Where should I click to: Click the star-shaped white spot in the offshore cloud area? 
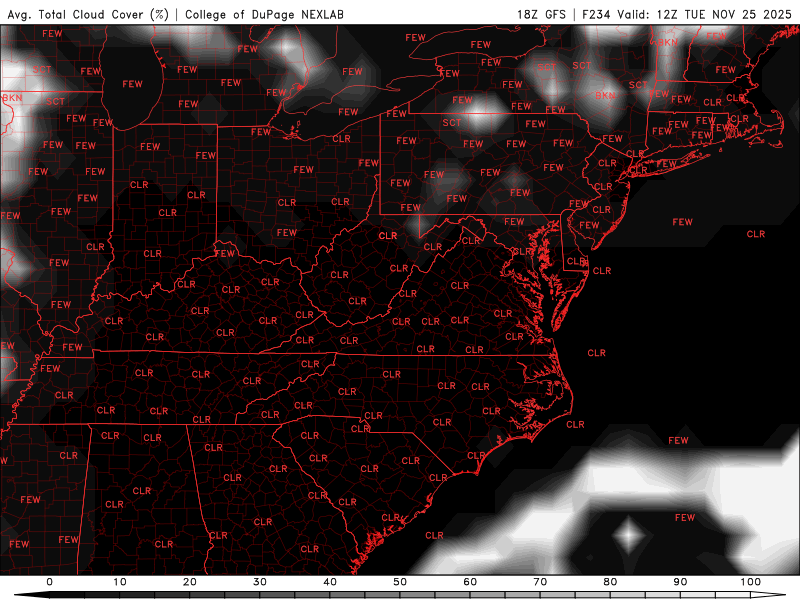click(629, 536)
